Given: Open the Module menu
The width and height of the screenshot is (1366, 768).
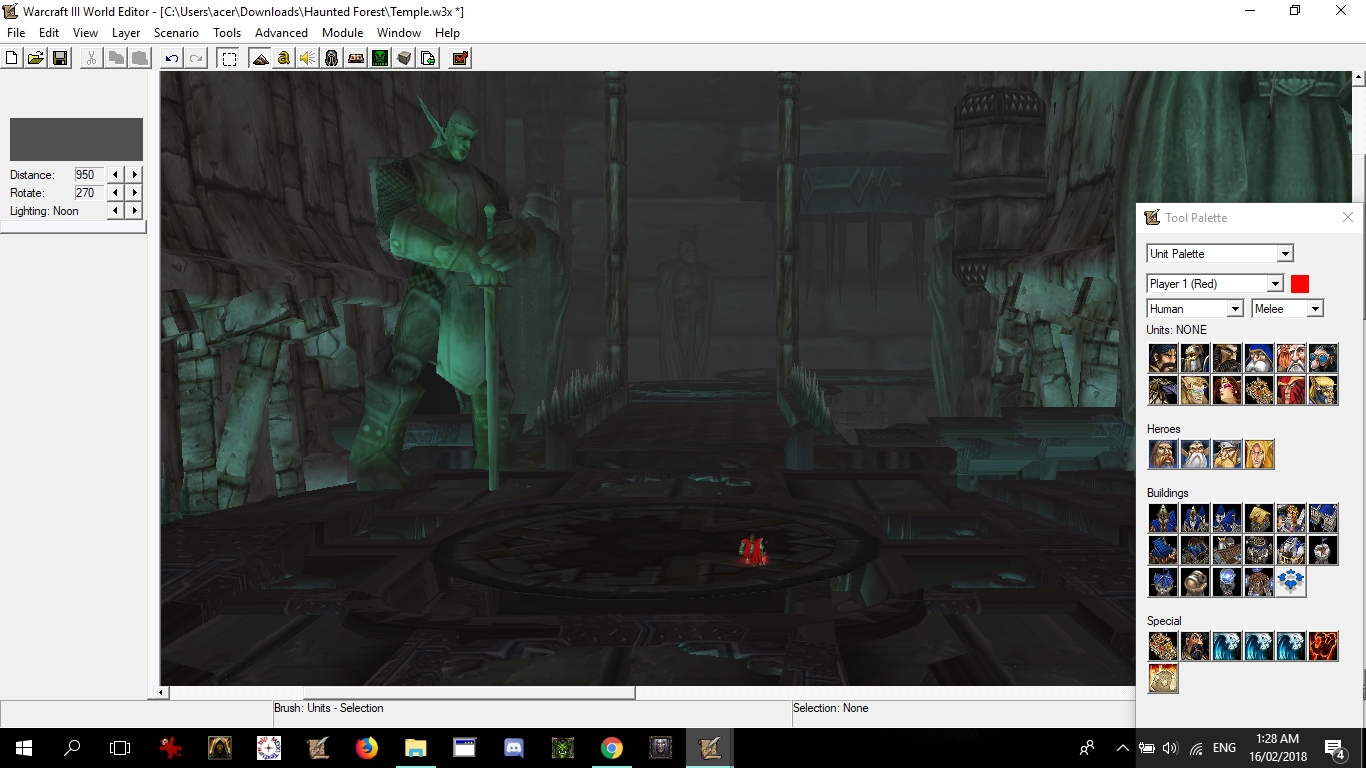Looking at the screenshot, I should pos(342,33).
